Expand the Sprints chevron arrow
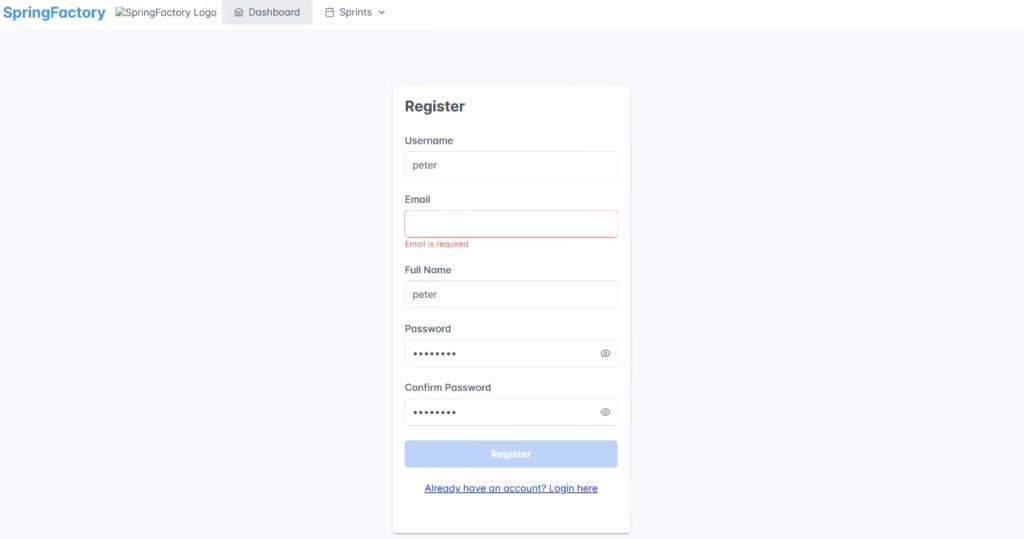Viewport: 1024px width, 539px height. click(382, 12)
